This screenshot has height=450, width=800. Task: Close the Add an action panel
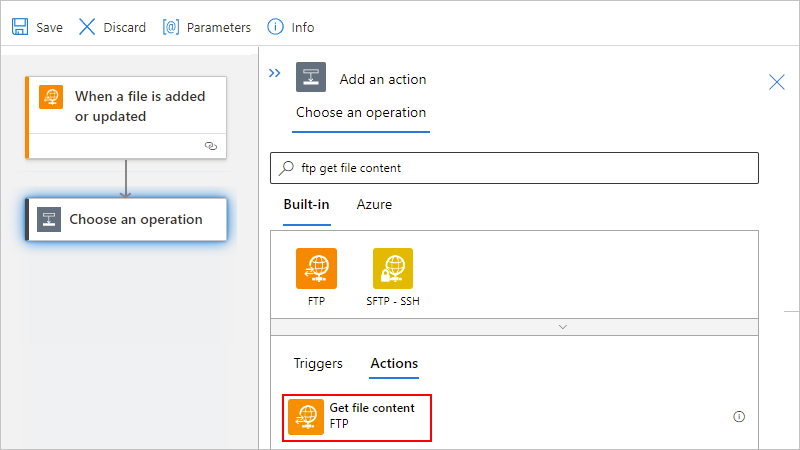776,82
